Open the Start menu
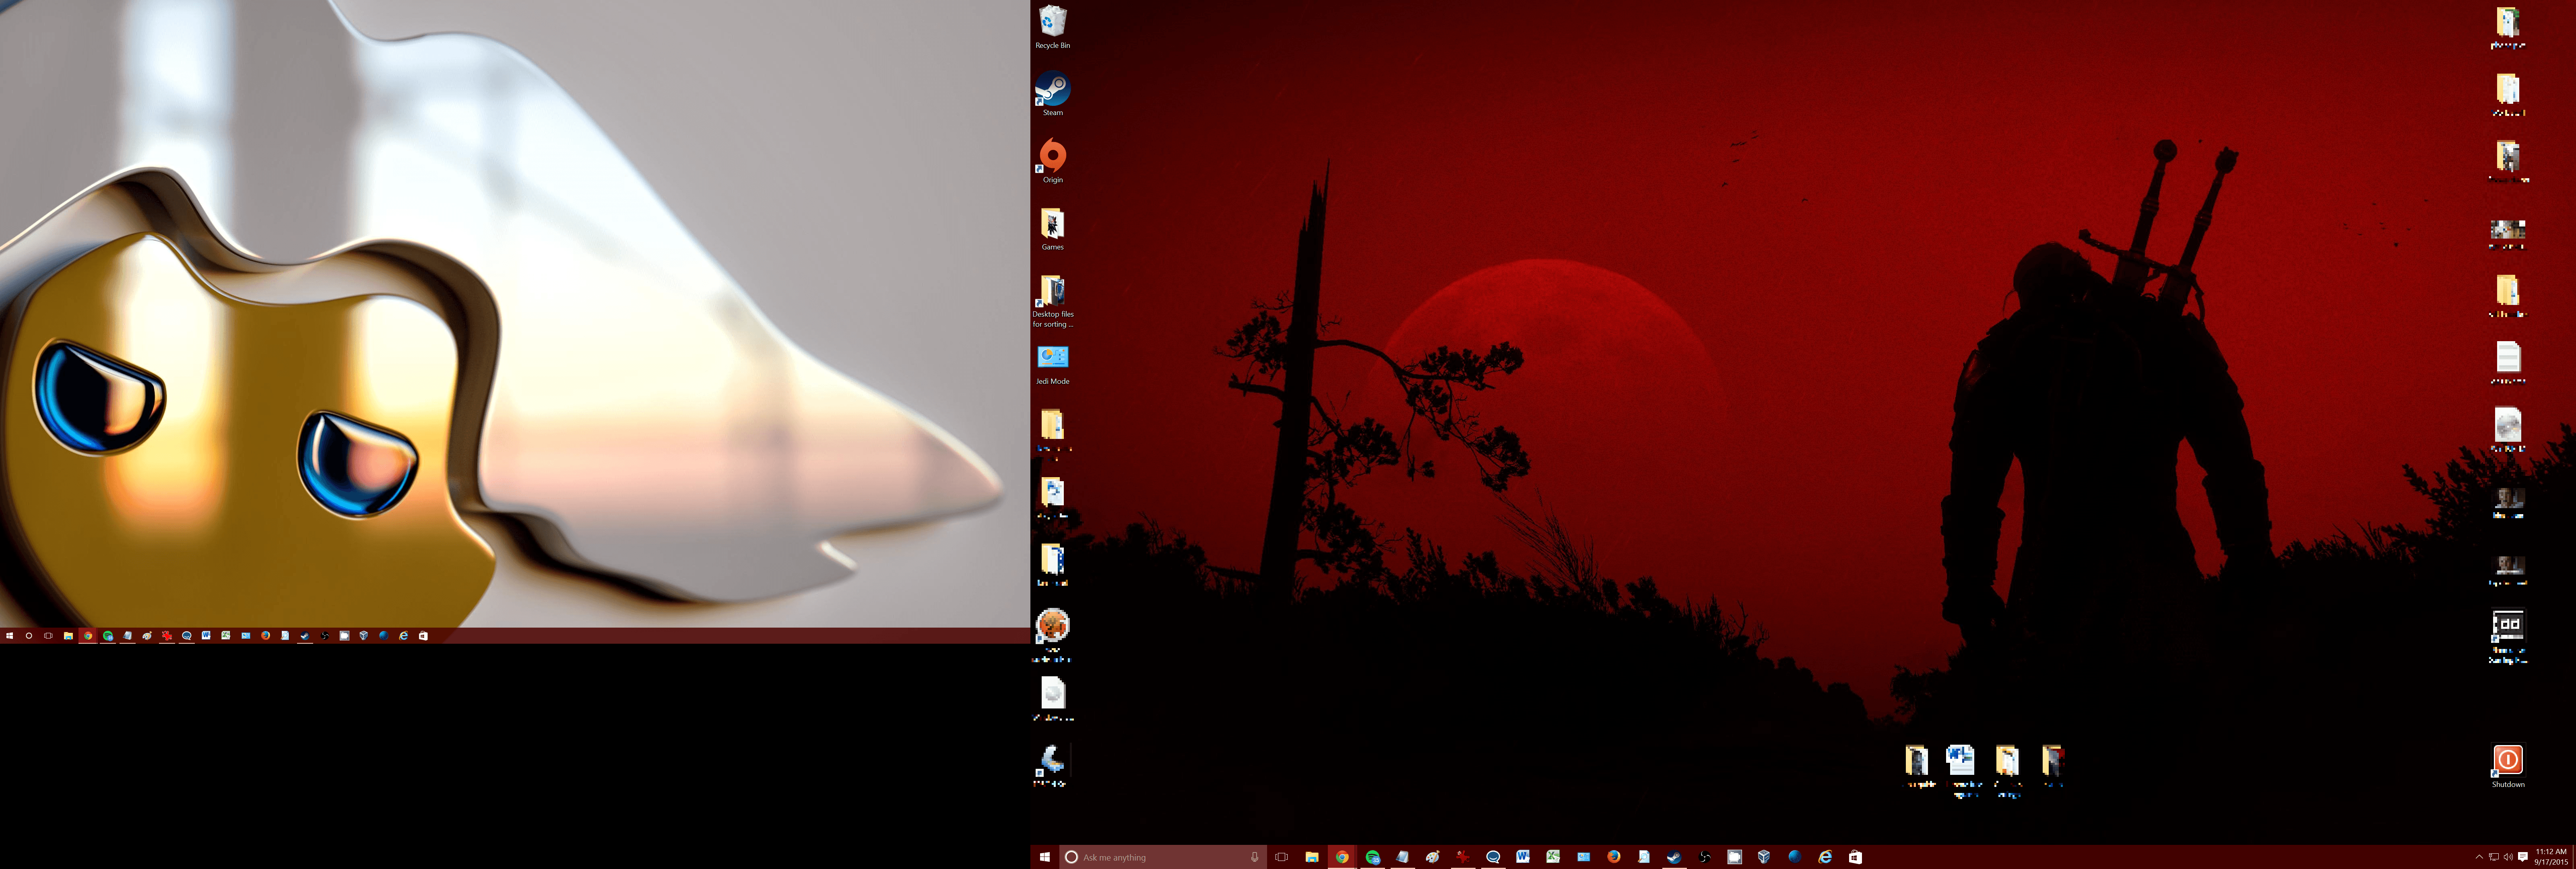Viewport: 2576px width, 869px height. click(x=1045, y=857)
